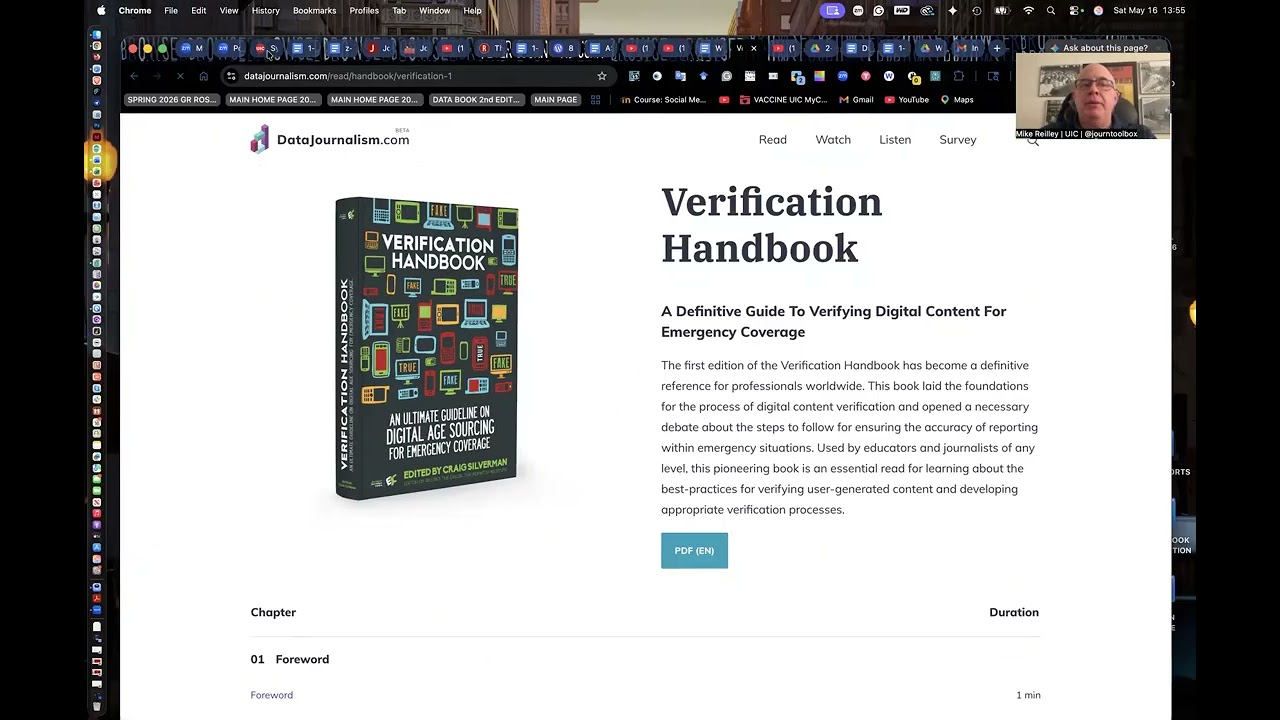Stop loading the page
The image size is (1280, 720).
pyautogui.click(x=180, y=76)
